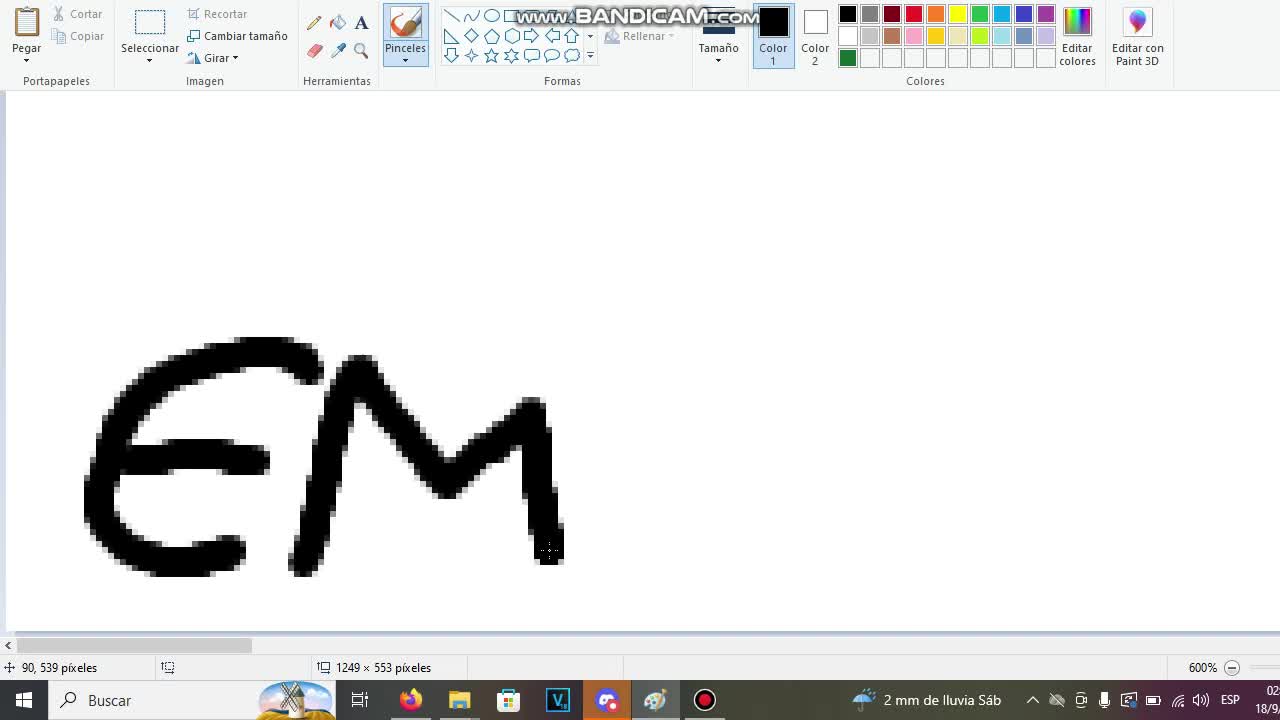Choose the cloud callout shape

coord(571,56)
